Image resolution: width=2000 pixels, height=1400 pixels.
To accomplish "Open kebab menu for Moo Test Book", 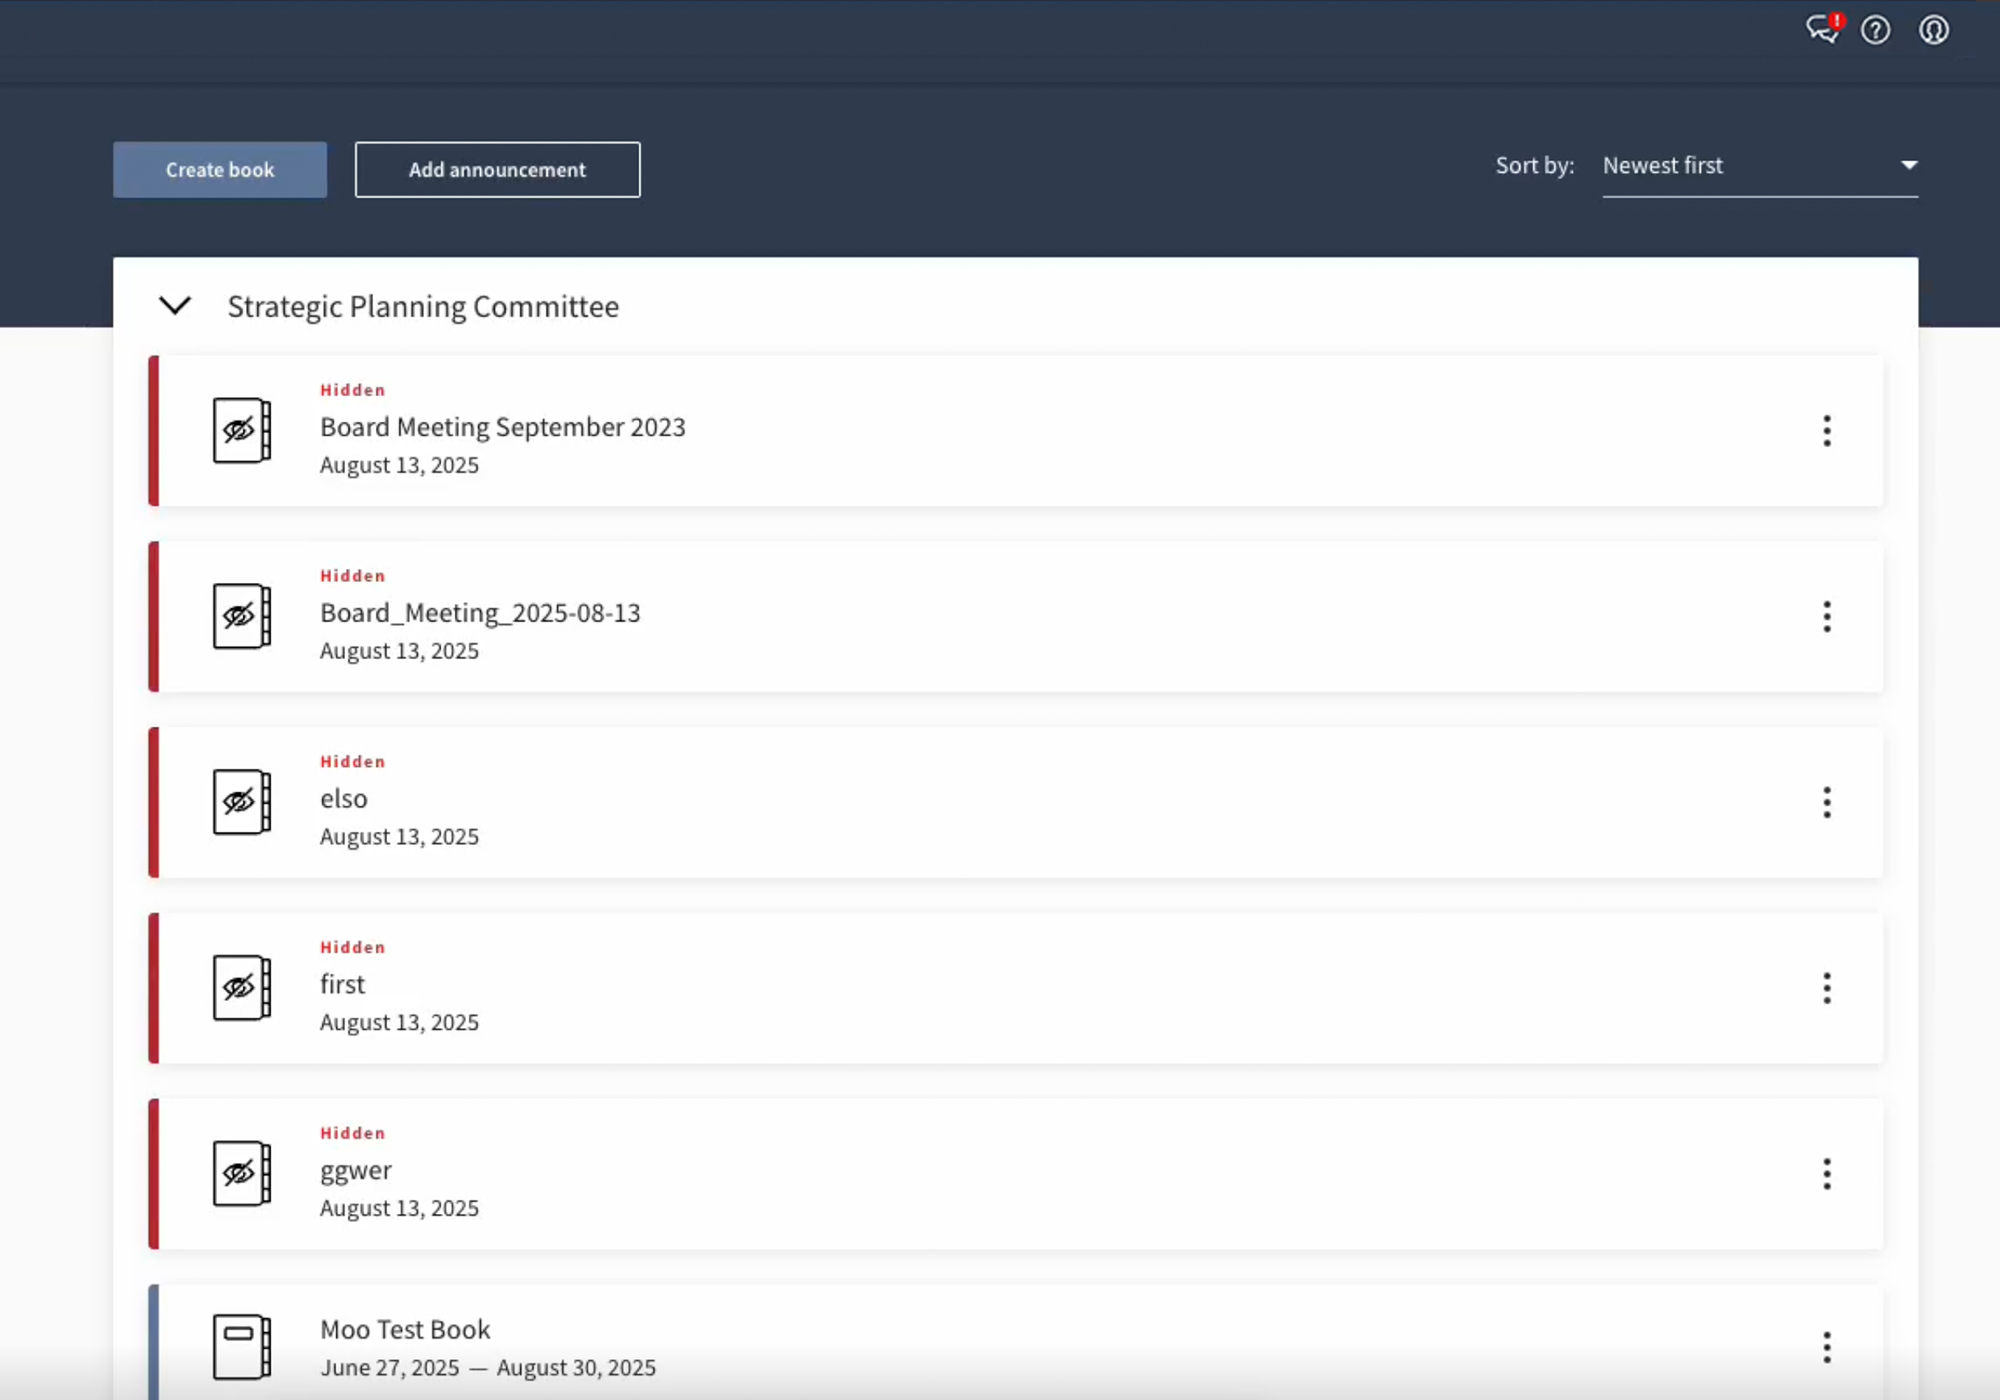I will pyautogui.click(x=1826, y=1347).
